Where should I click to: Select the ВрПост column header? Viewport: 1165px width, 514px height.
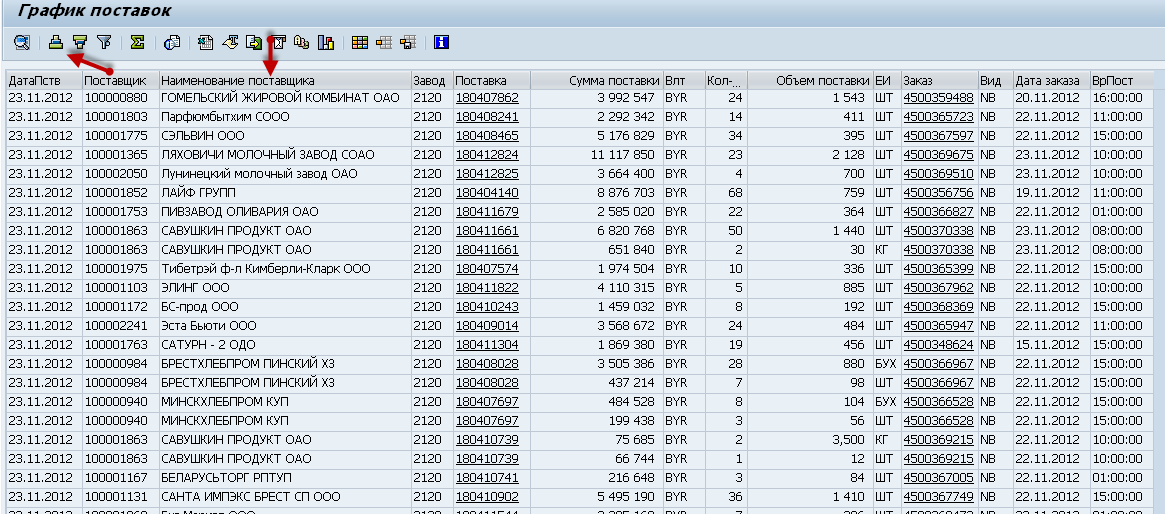coord(1122,80)
